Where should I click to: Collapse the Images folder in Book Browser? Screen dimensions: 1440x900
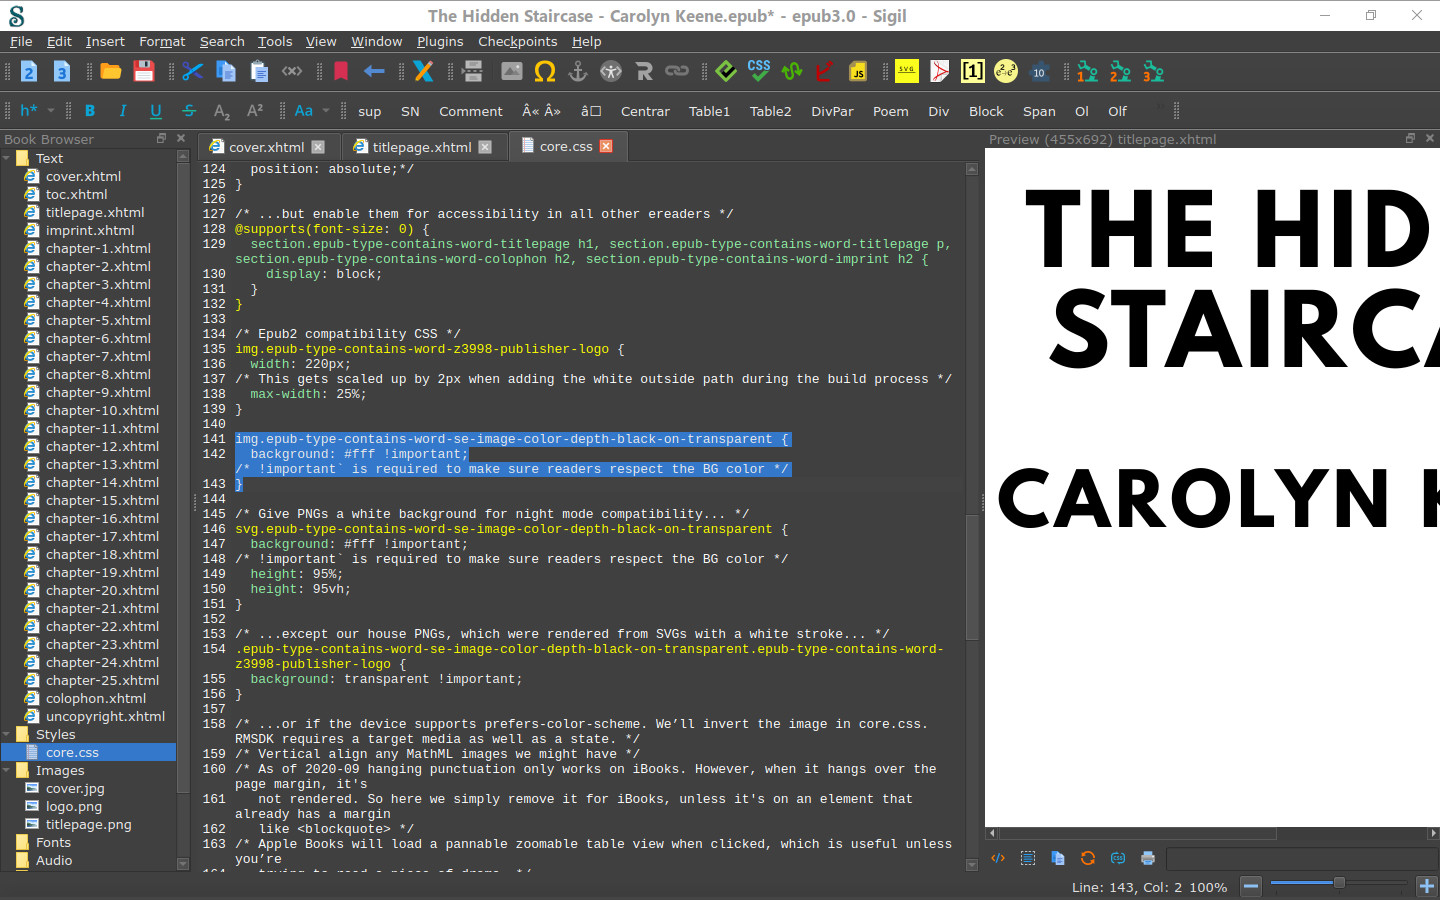tap(7, 770)
